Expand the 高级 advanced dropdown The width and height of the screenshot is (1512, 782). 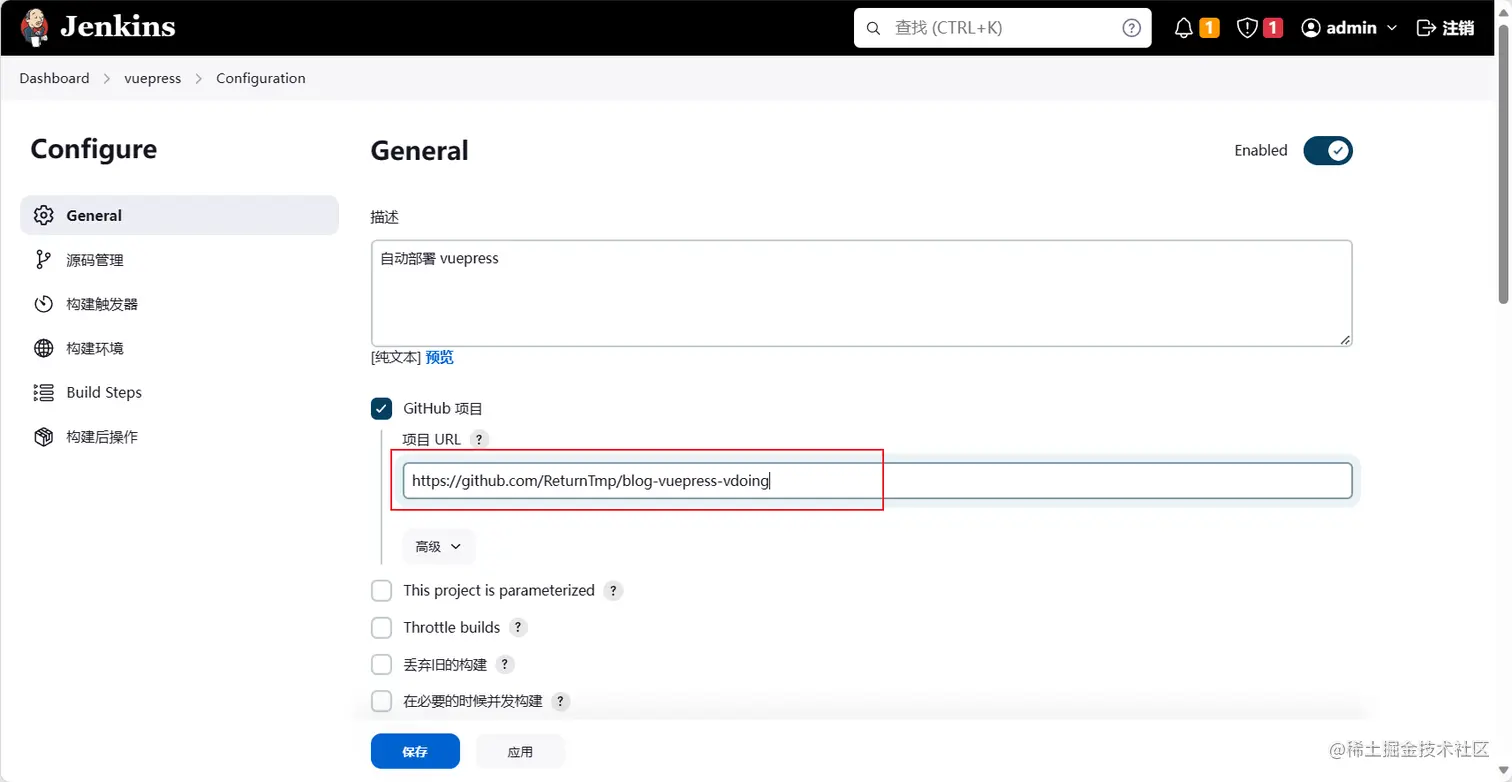click(439, 547)
